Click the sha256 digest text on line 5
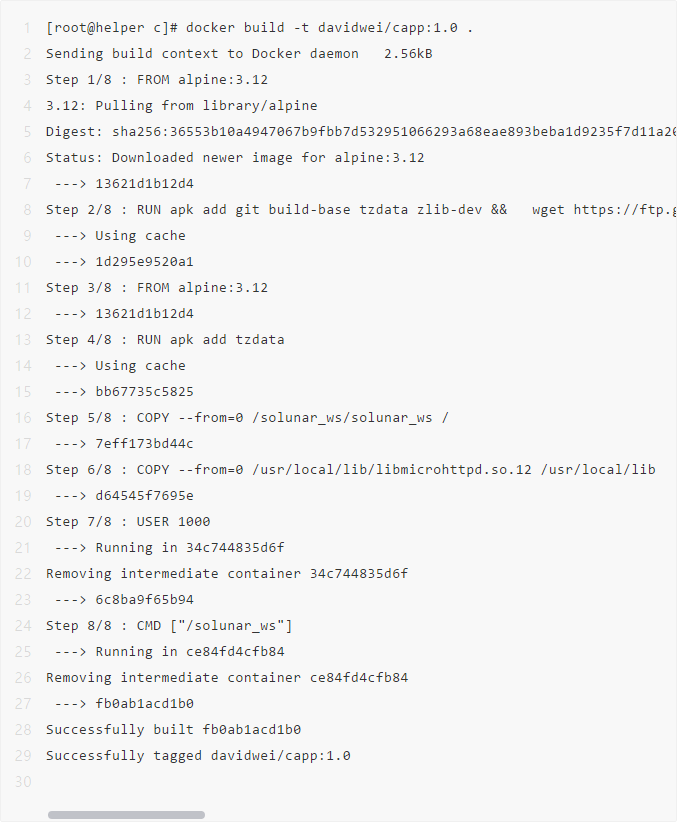Viewport: 683px width, 830px height. tap(390, 132)
